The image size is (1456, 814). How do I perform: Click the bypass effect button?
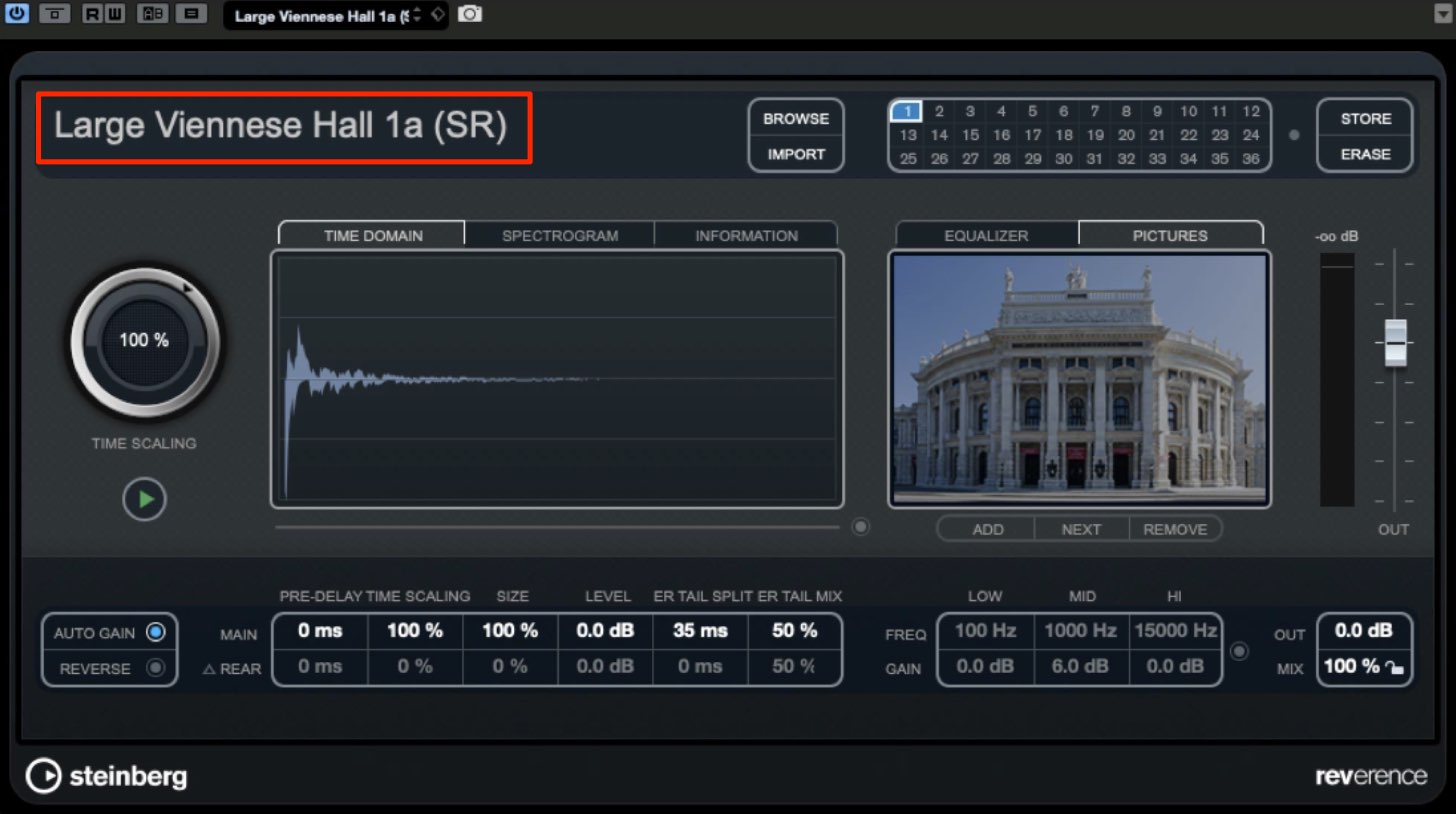pos(54,14)
